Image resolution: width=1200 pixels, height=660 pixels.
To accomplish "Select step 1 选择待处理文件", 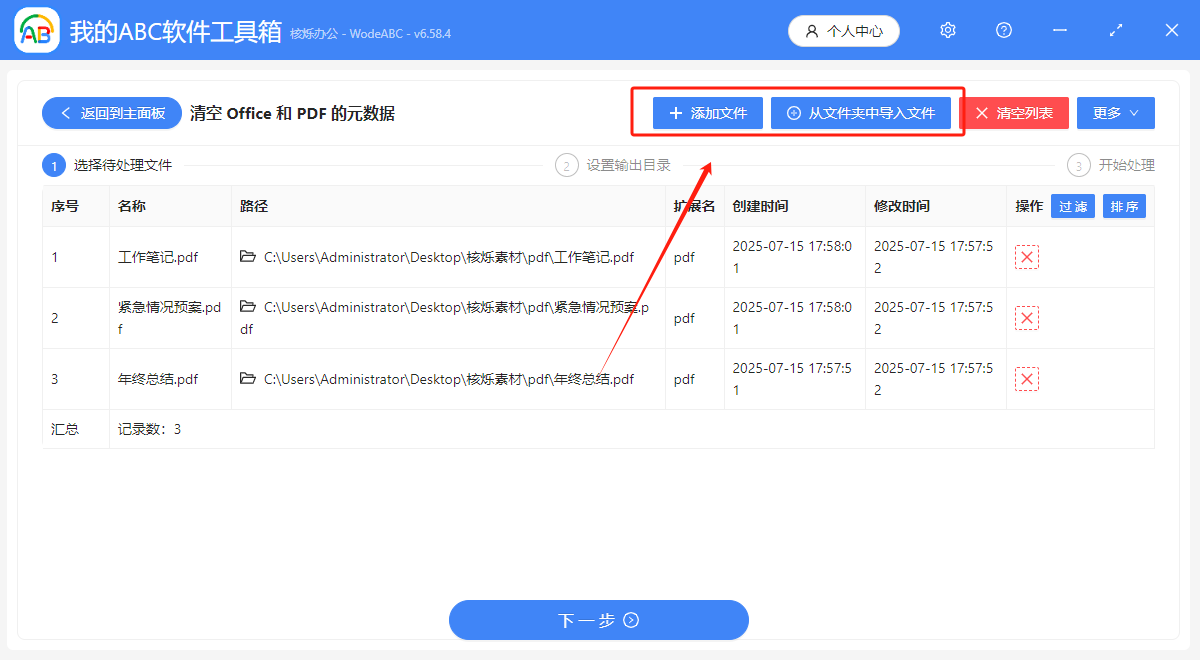I will pos(108,165).
